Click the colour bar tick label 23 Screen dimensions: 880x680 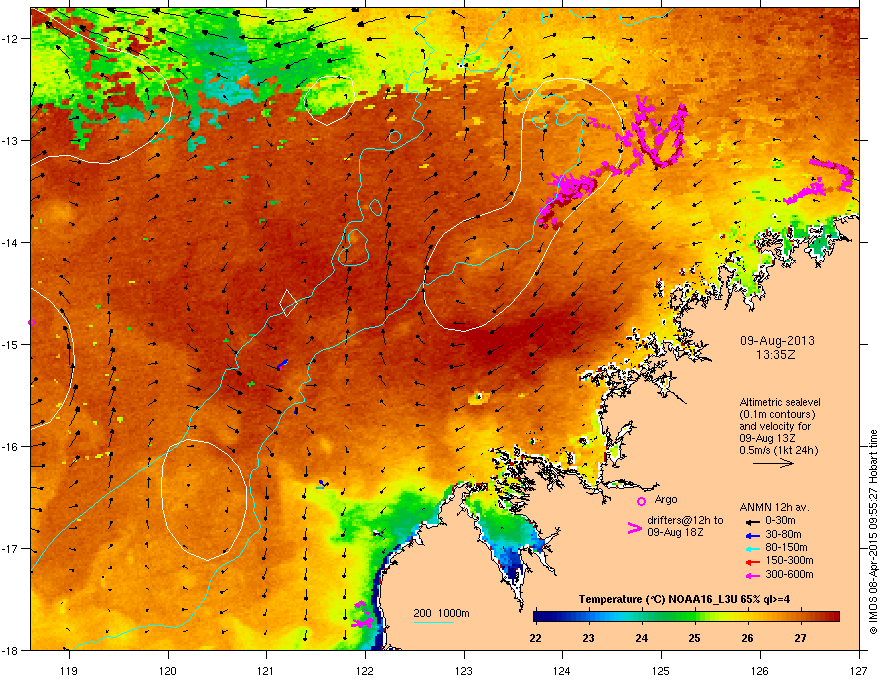tap(588, 638)
